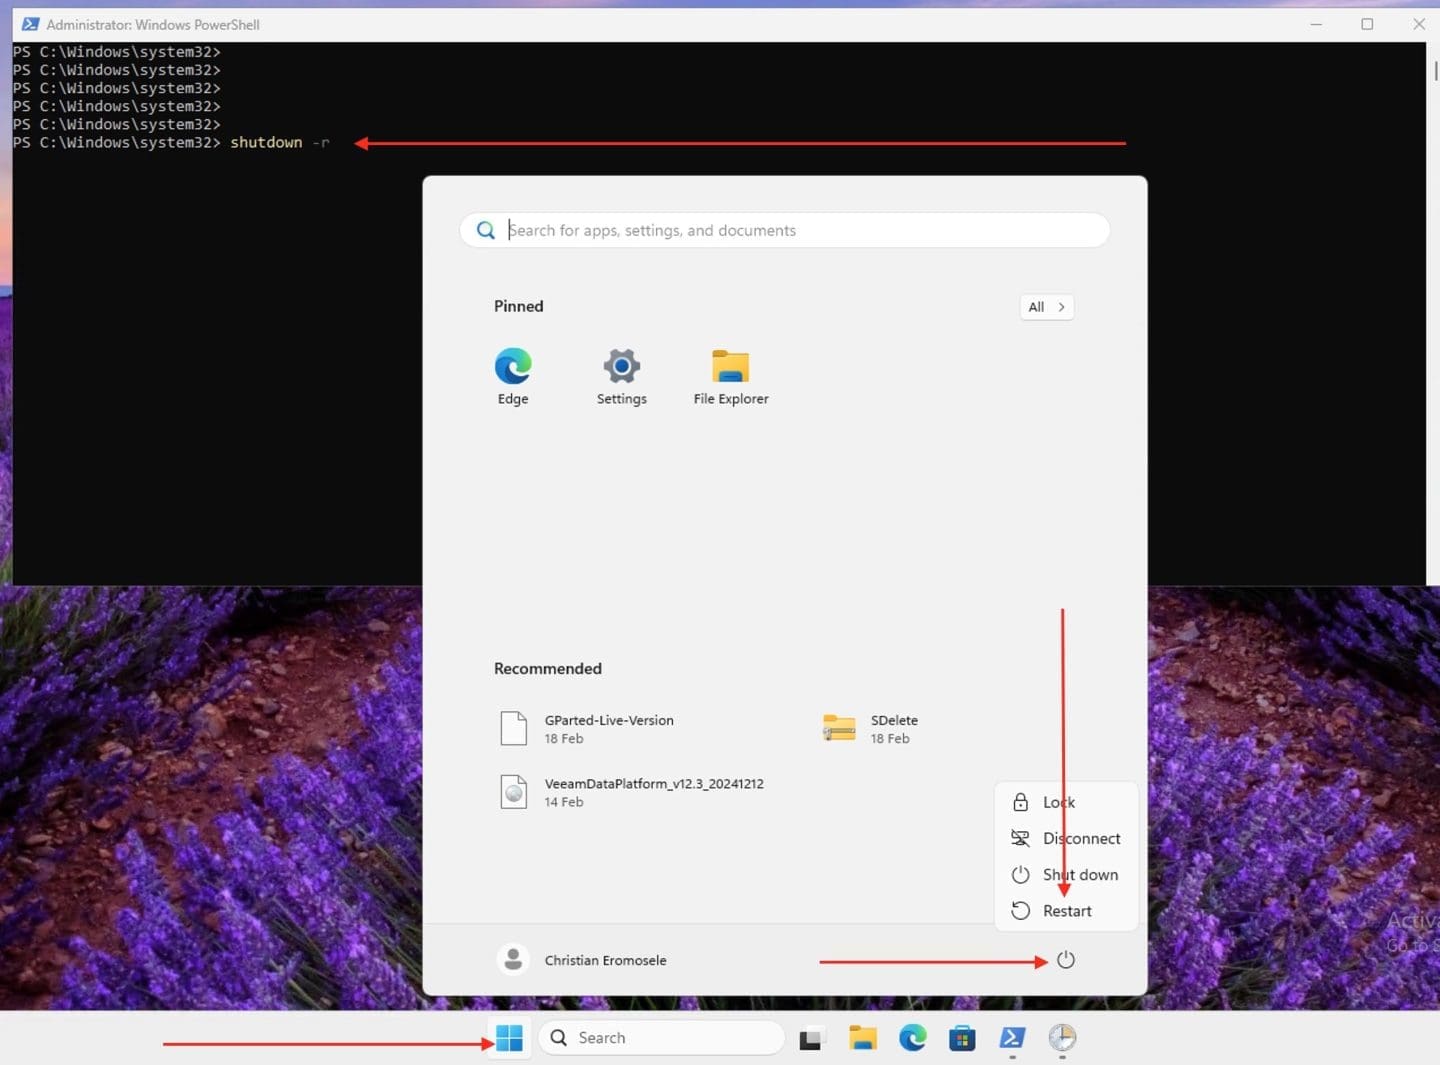1440x1065 pixels.
Task: Select Disconnect from the power menu
Action: coord(1080,838)
